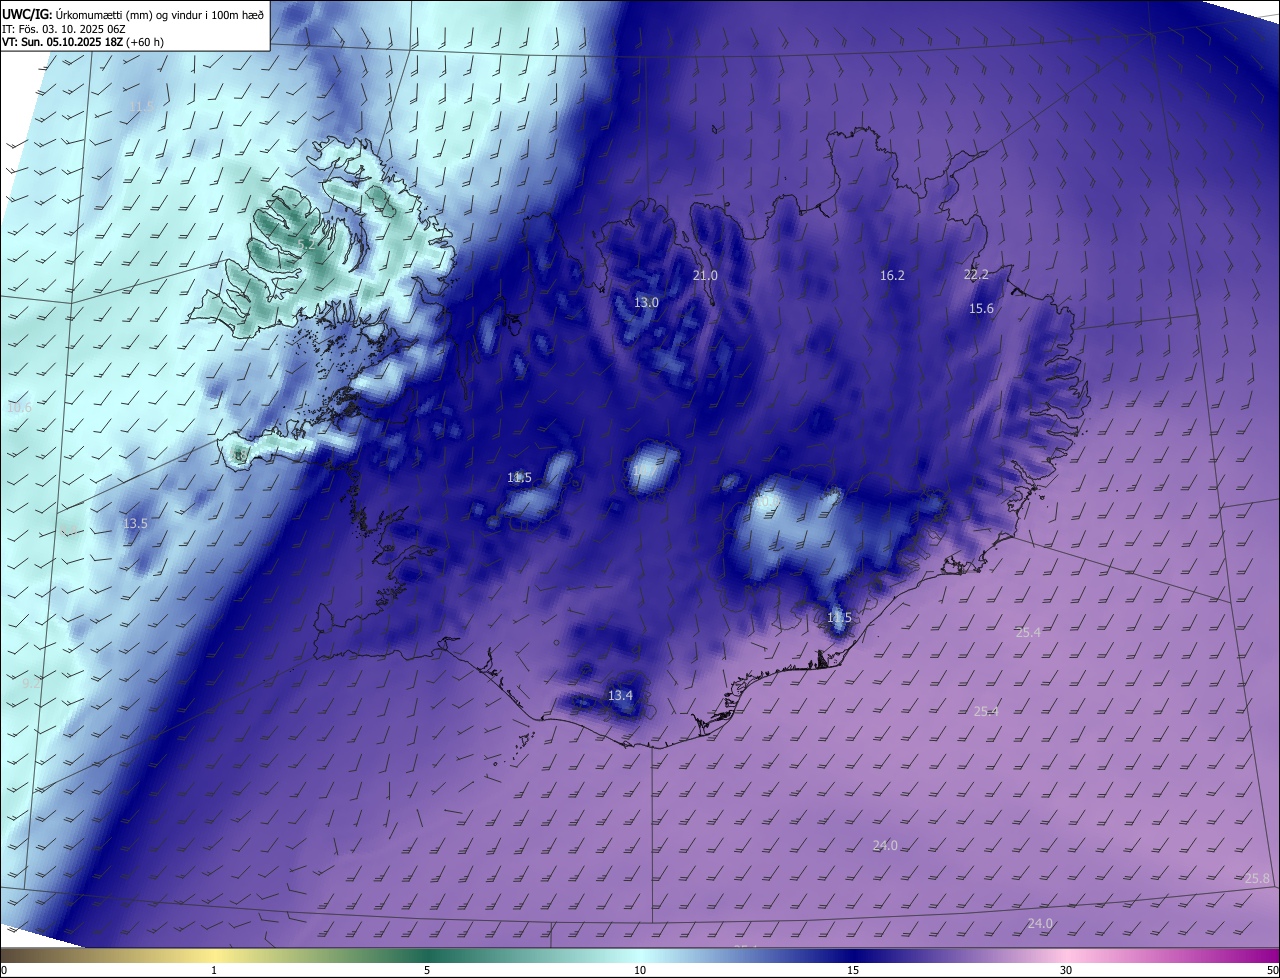Viewport: 1280px width, 978px height.
Task: Select the 15.6 value label
Action: (982, 308)
